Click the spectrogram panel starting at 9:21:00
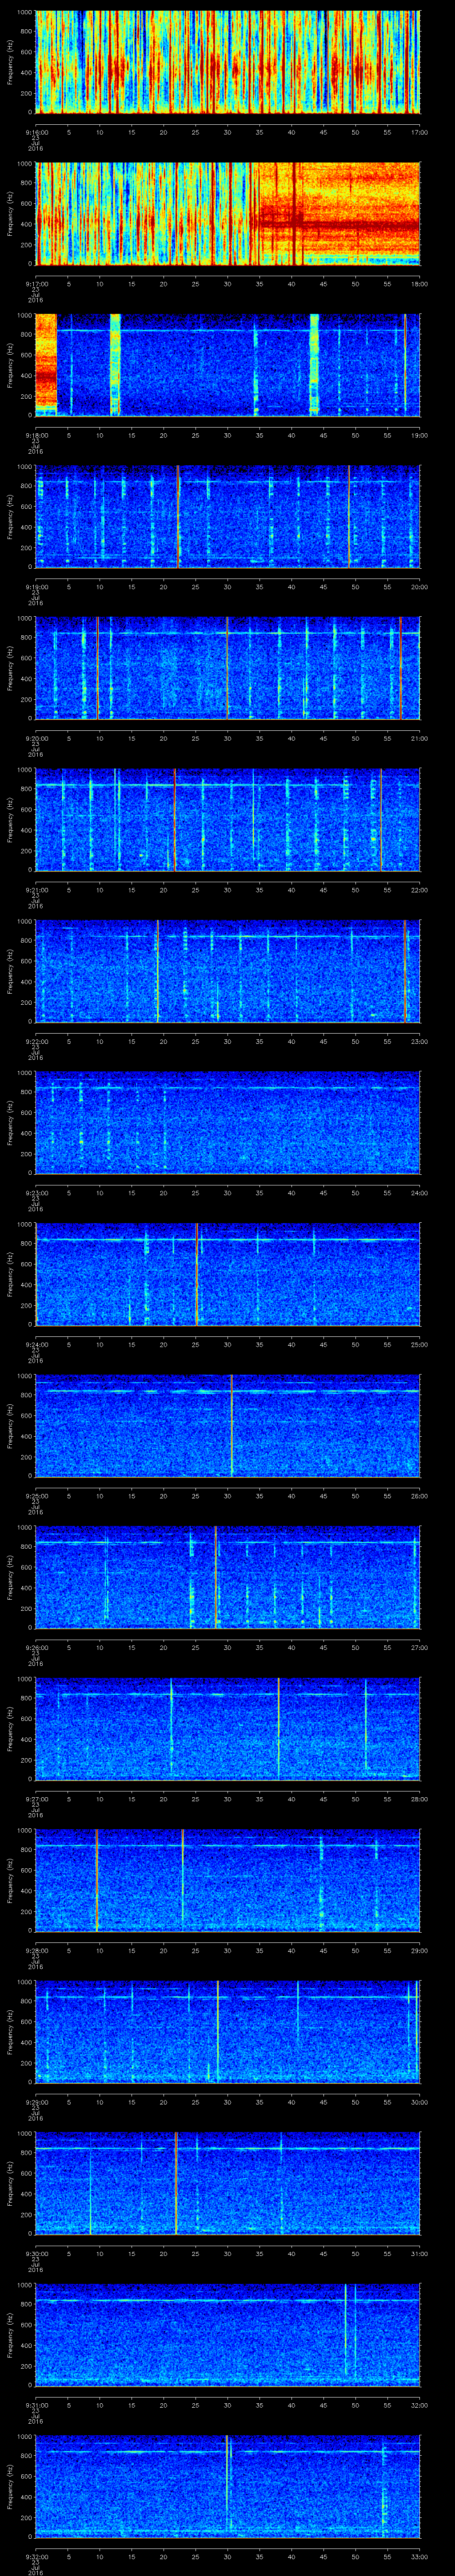The width and height of the screenshot is (455, 2576). [227, 820]
